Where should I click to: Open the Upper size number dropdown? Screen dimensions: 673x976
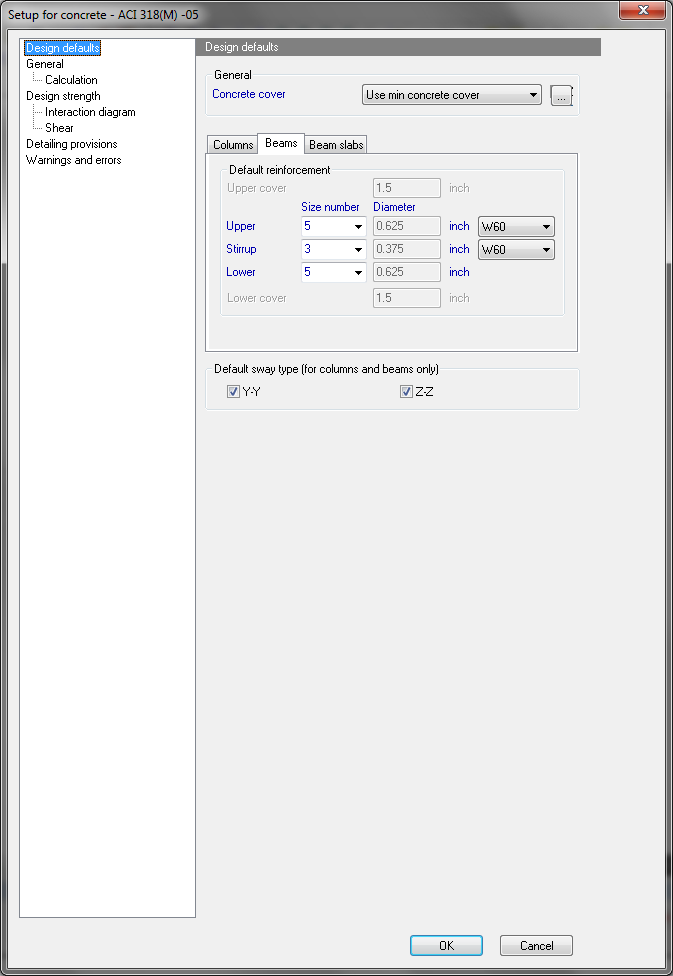[x=333, y=226]
